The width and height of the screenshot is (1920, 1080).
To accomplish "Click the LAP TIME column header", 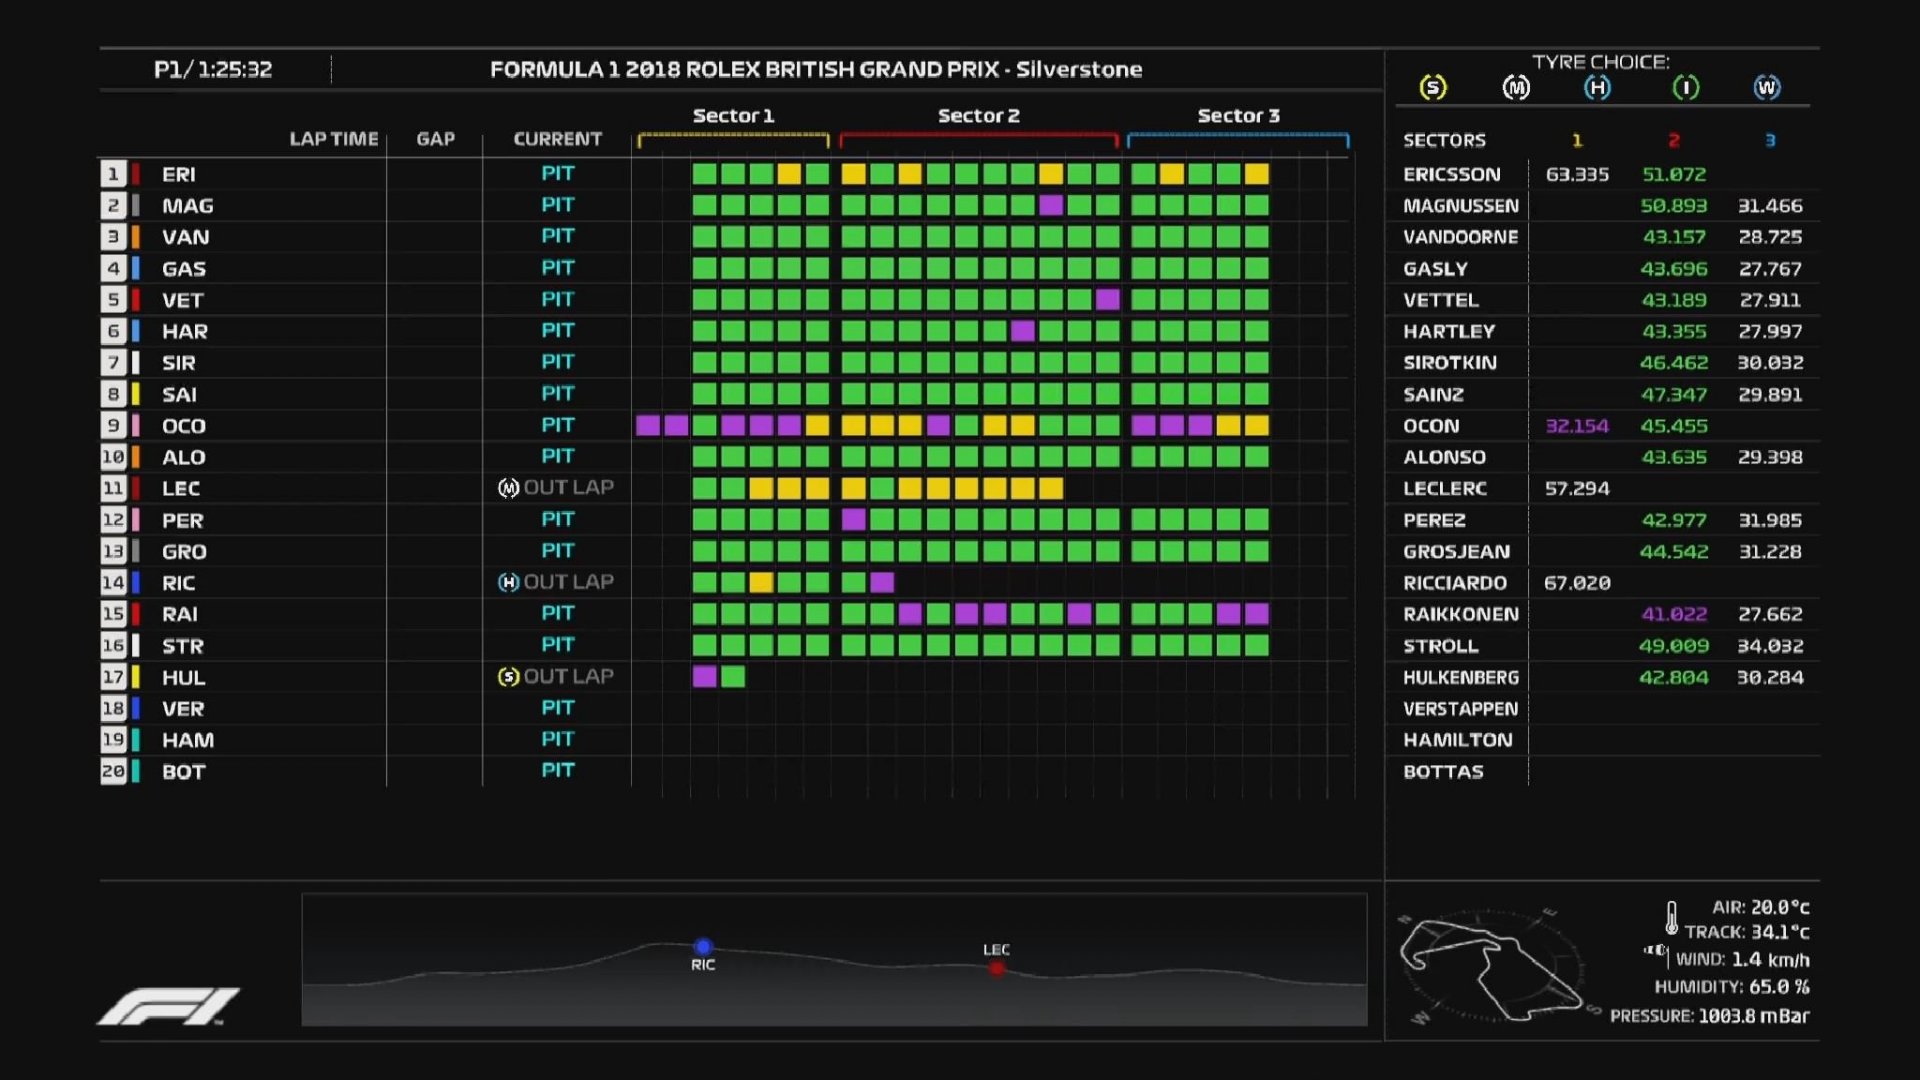I will click(333, 139).
